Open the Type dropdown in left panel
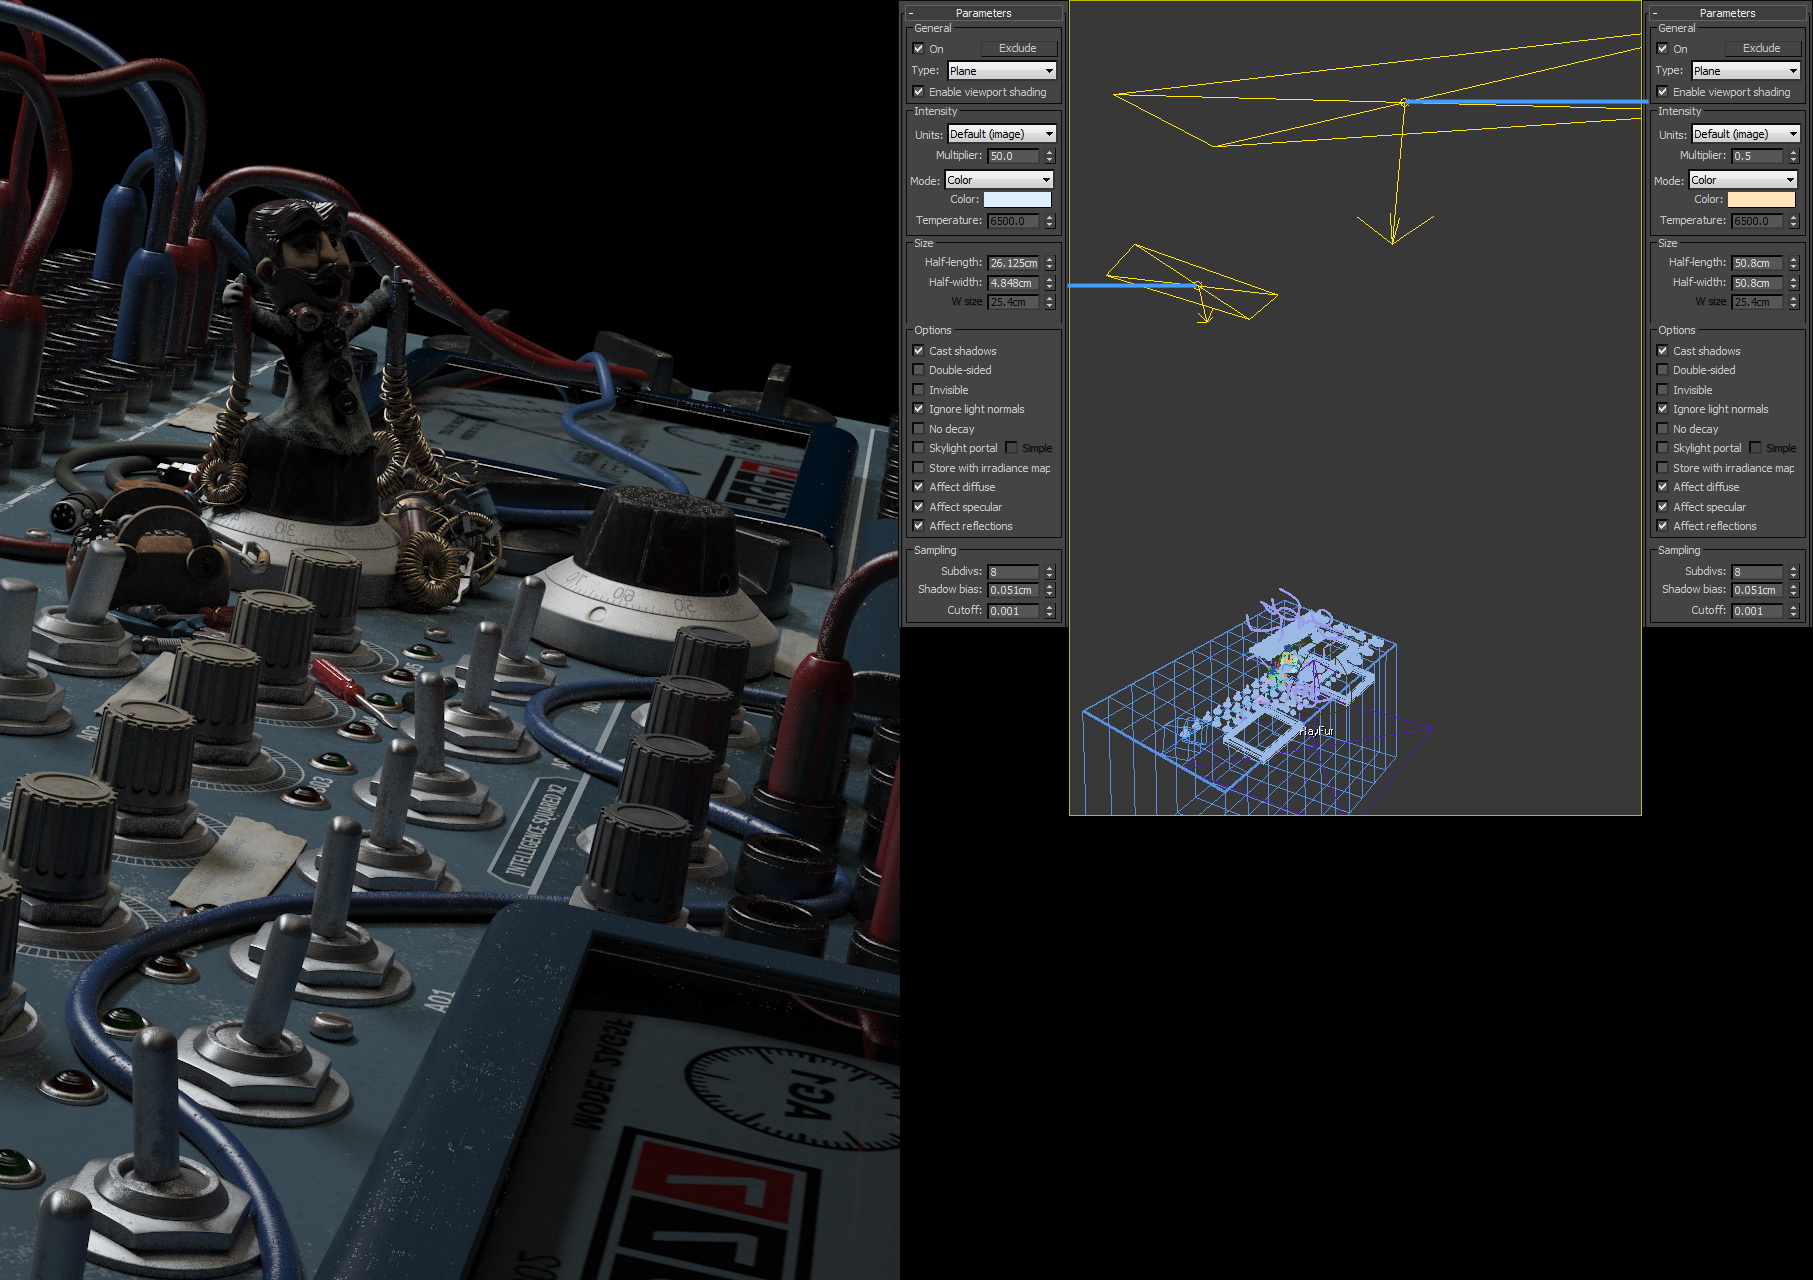The image size is (1813, 1280). [1001, 71]
